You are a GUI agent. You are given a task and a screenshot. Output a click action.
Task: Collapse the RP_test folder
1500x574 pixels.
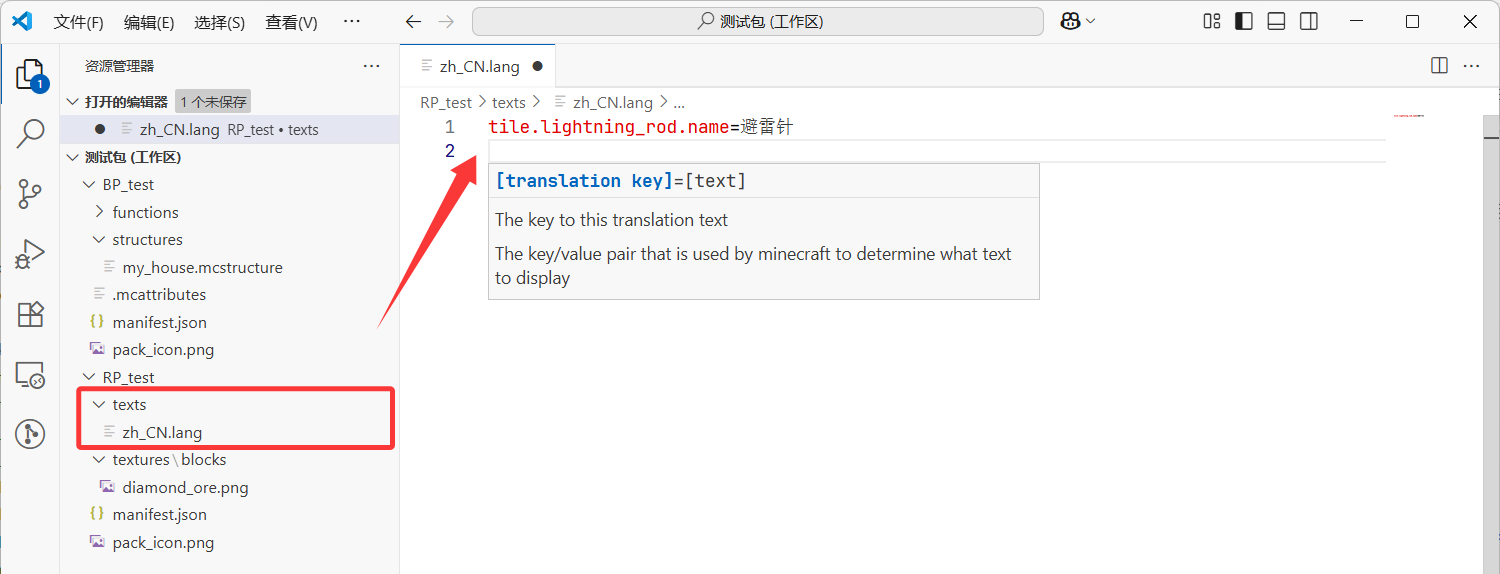(128, 377)
